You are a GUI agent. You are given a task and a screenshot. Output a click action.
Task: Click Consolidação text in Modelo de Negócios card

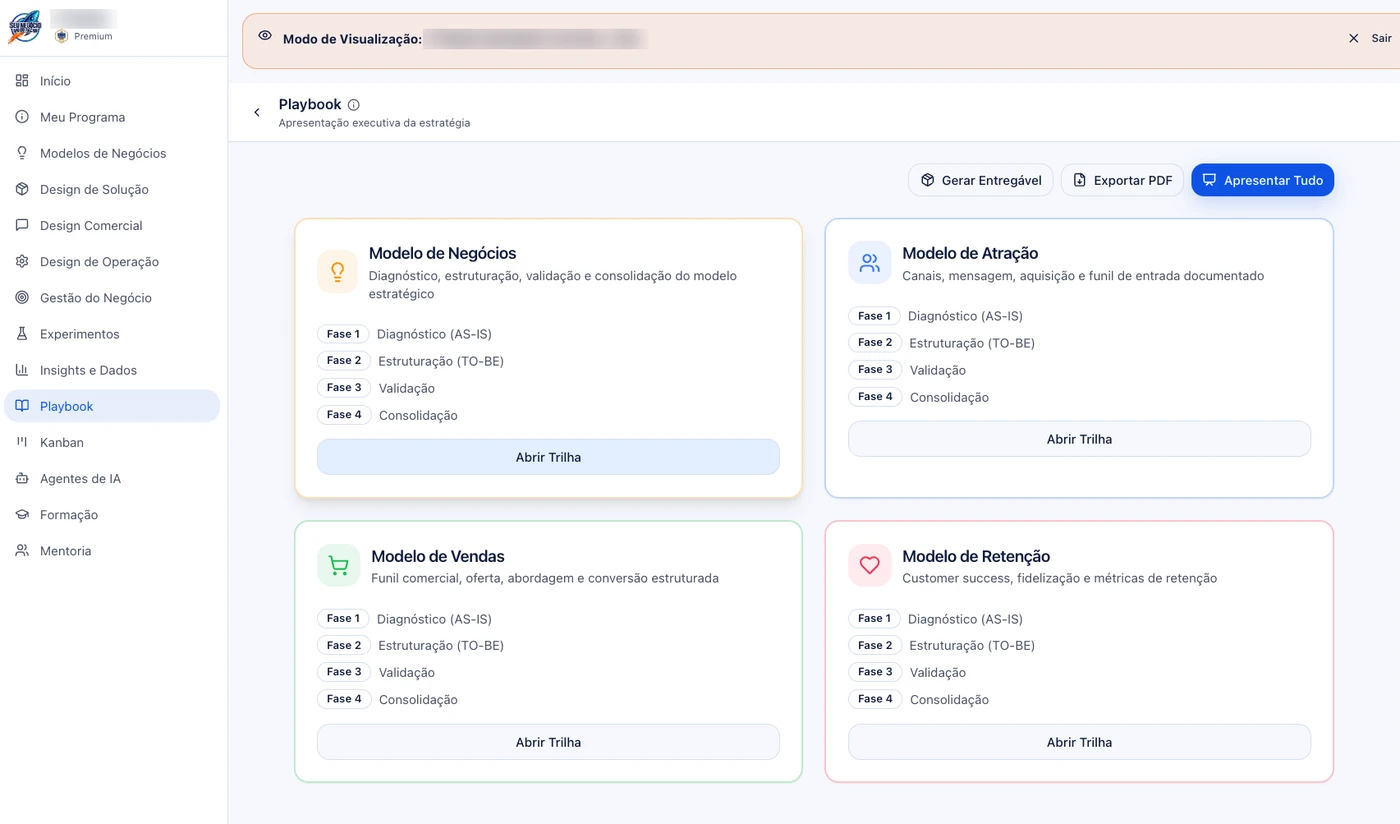[418, 415]
